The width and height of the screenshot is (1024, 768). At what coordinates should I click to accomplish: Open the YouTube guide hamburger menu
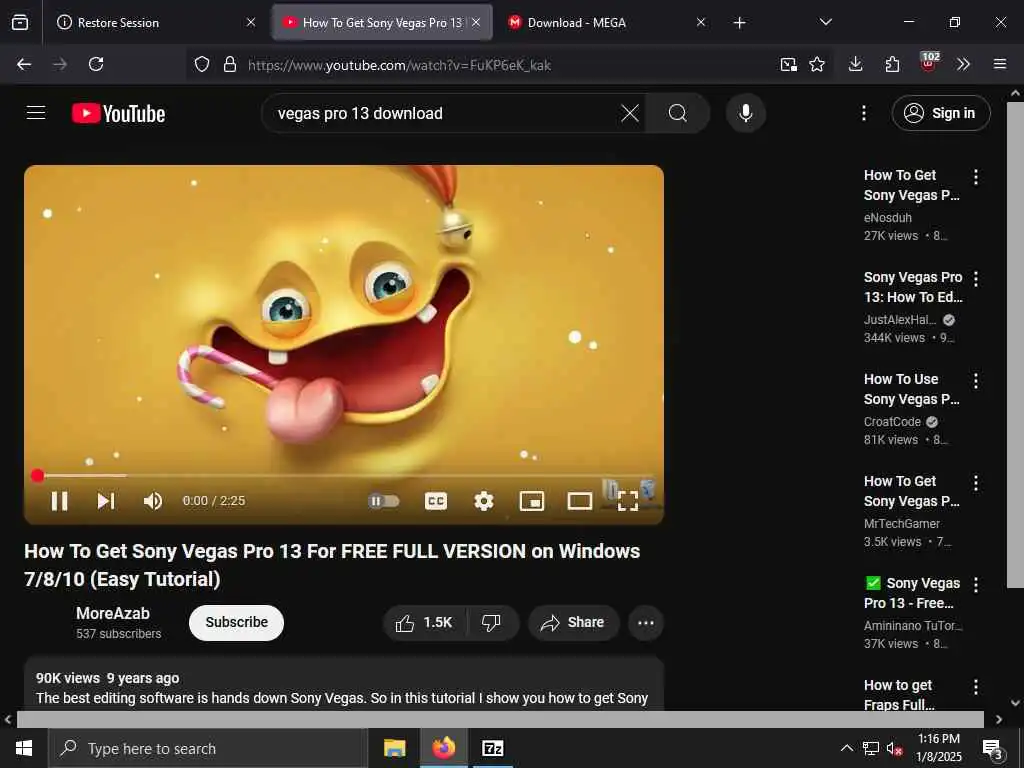36,113
